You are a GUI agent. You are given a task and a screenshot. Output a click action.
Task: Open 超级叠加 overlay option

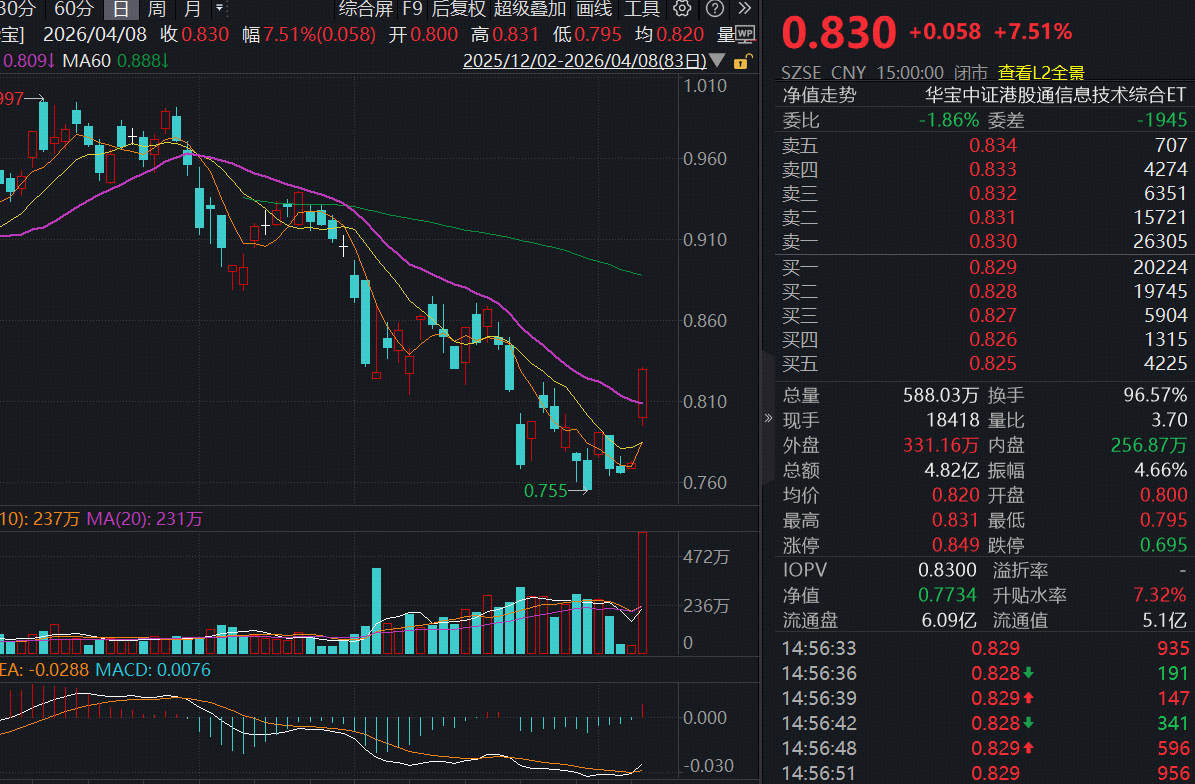(x=530, y=10)
